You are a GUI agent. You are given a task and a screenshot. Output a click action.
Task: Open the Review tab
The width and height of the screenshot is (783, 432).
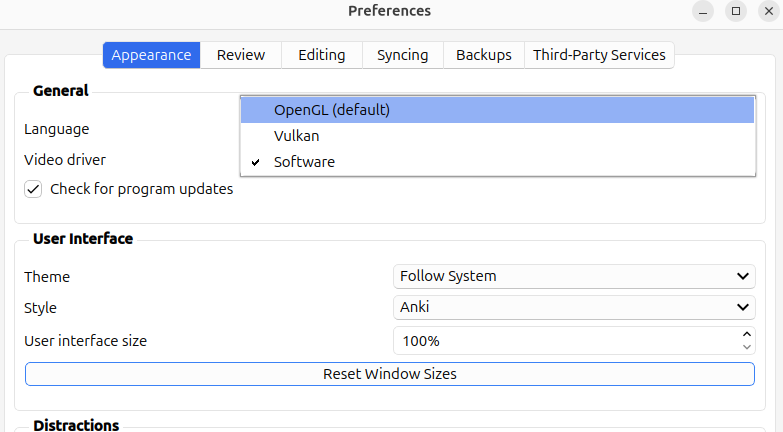tap(241, 55)
